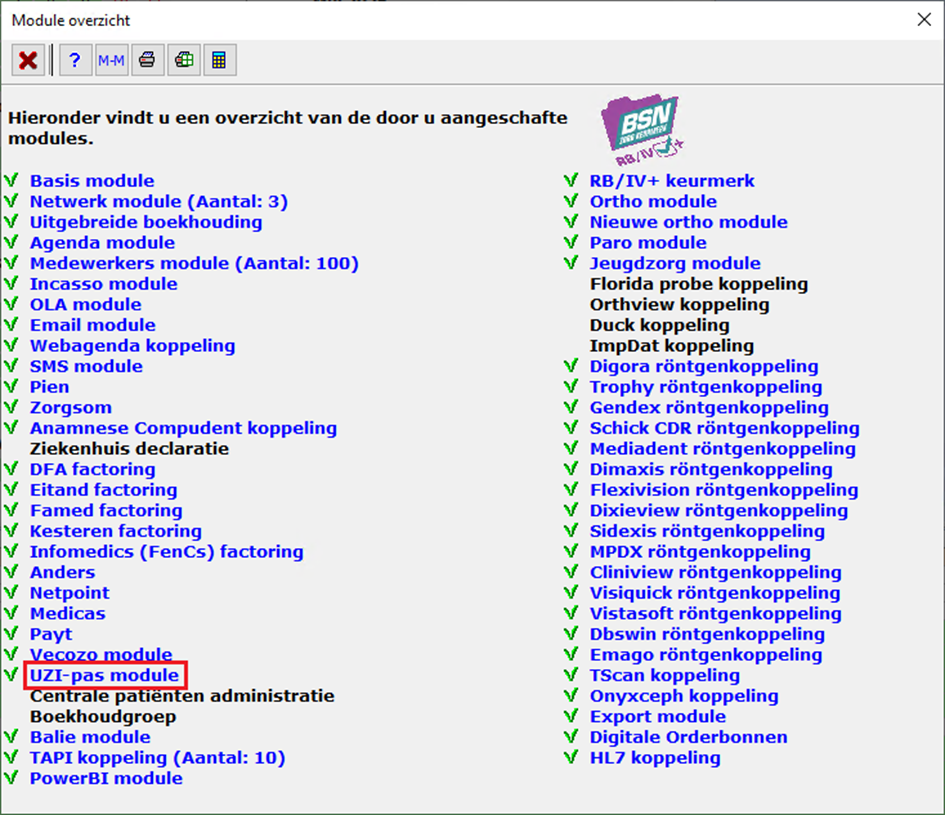Click Schick CDR röntgenkoppeling link
This screenshot has height=815, width=945.
[x=724, y=428]
